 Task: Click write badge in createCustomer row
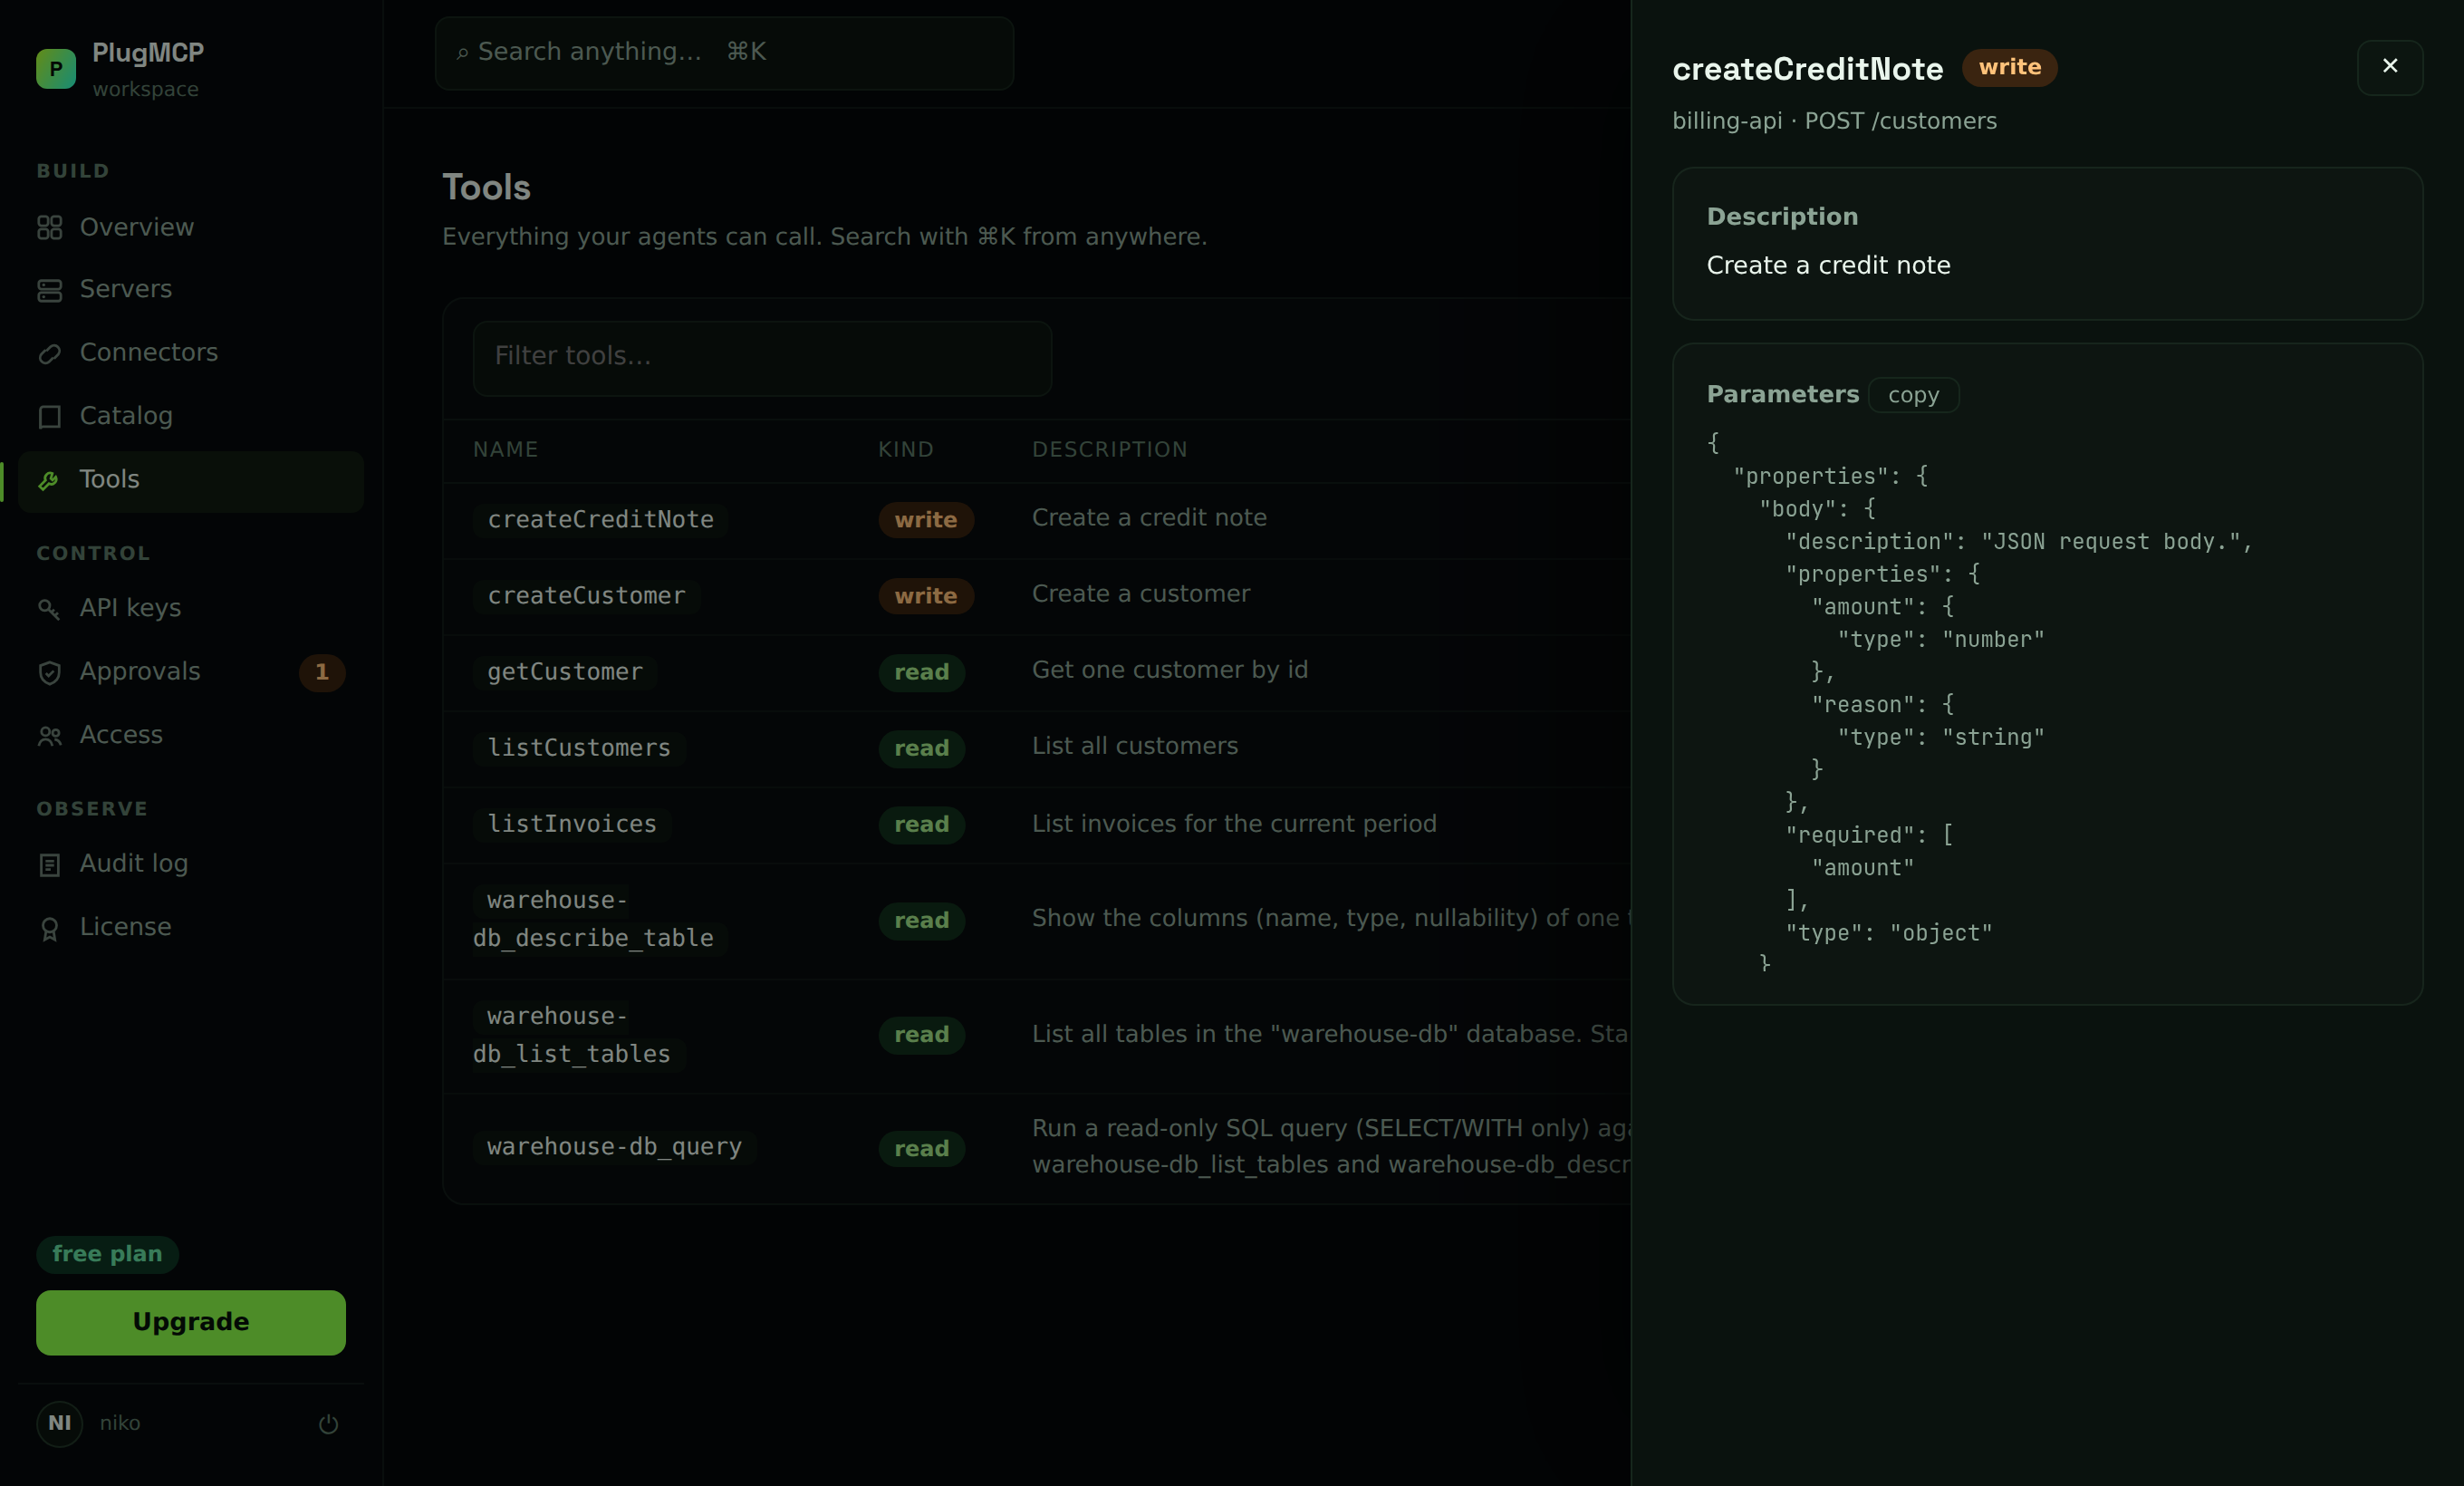tap(925, 596)
